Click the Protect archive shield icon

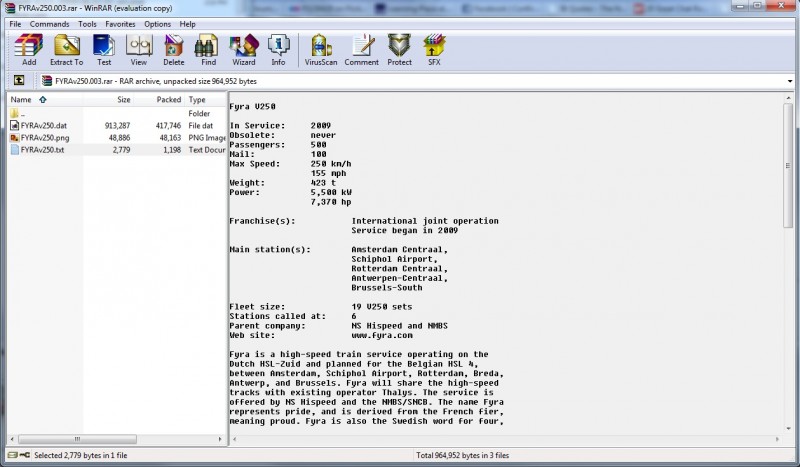(399, 46)
